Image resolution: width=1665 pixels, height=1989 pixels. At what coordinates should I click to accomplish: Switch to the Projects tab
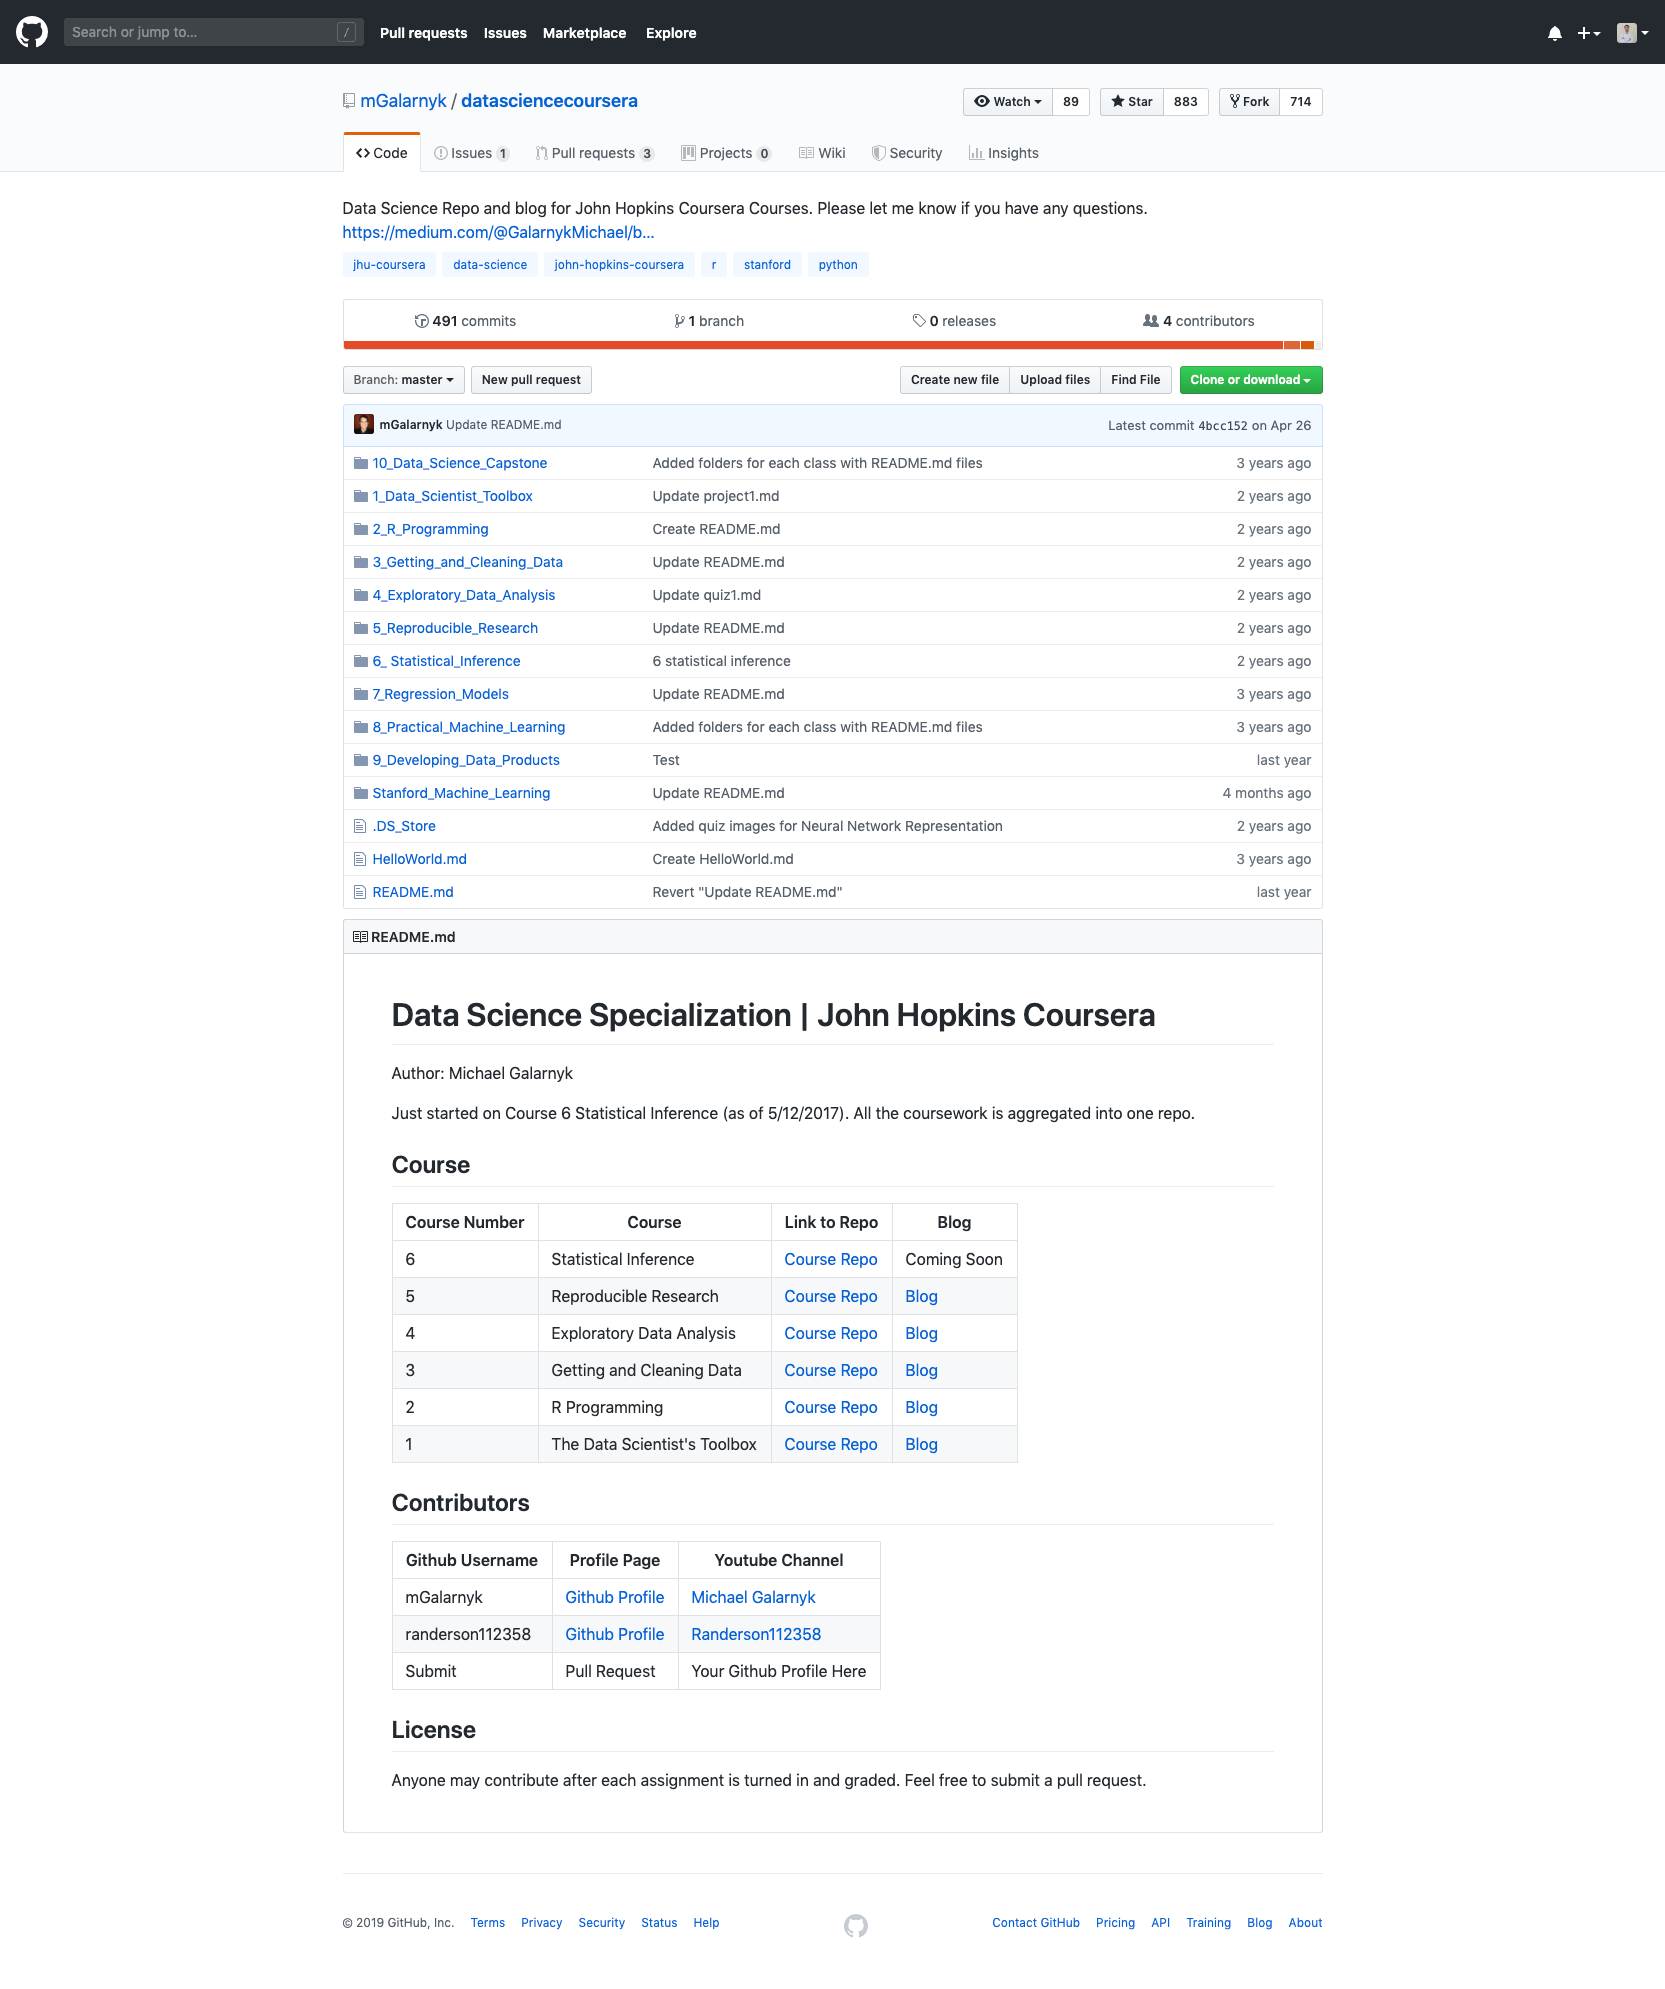726,153
